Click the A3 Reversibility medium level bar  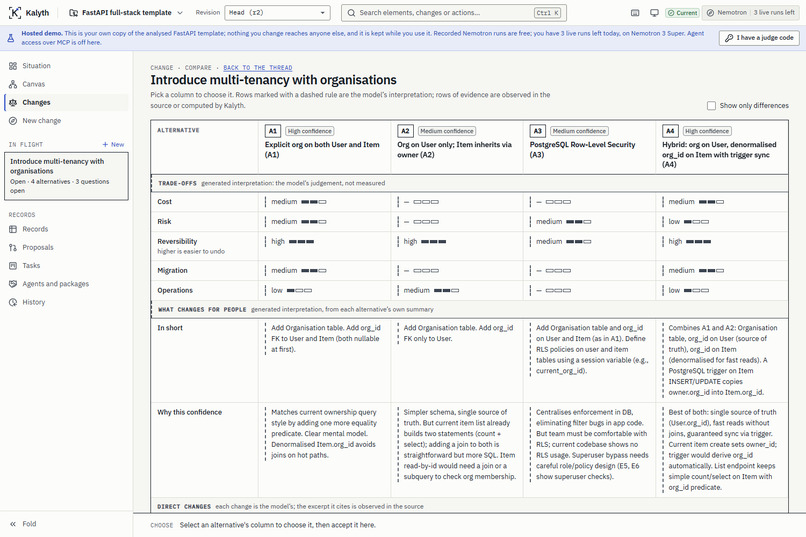click(x=578, y=242)
